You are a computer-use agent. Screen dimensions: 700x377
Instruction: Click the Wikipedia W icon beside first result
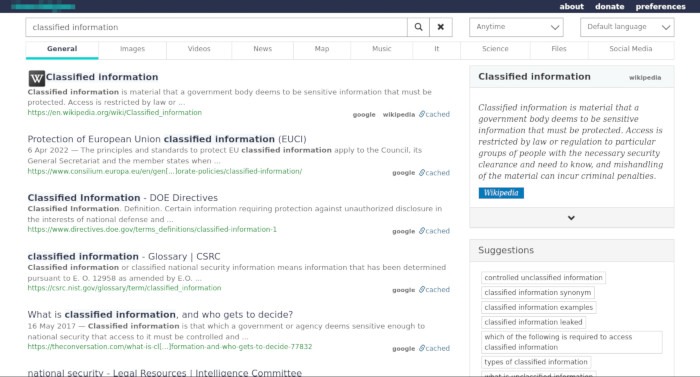tap(37, 79)
